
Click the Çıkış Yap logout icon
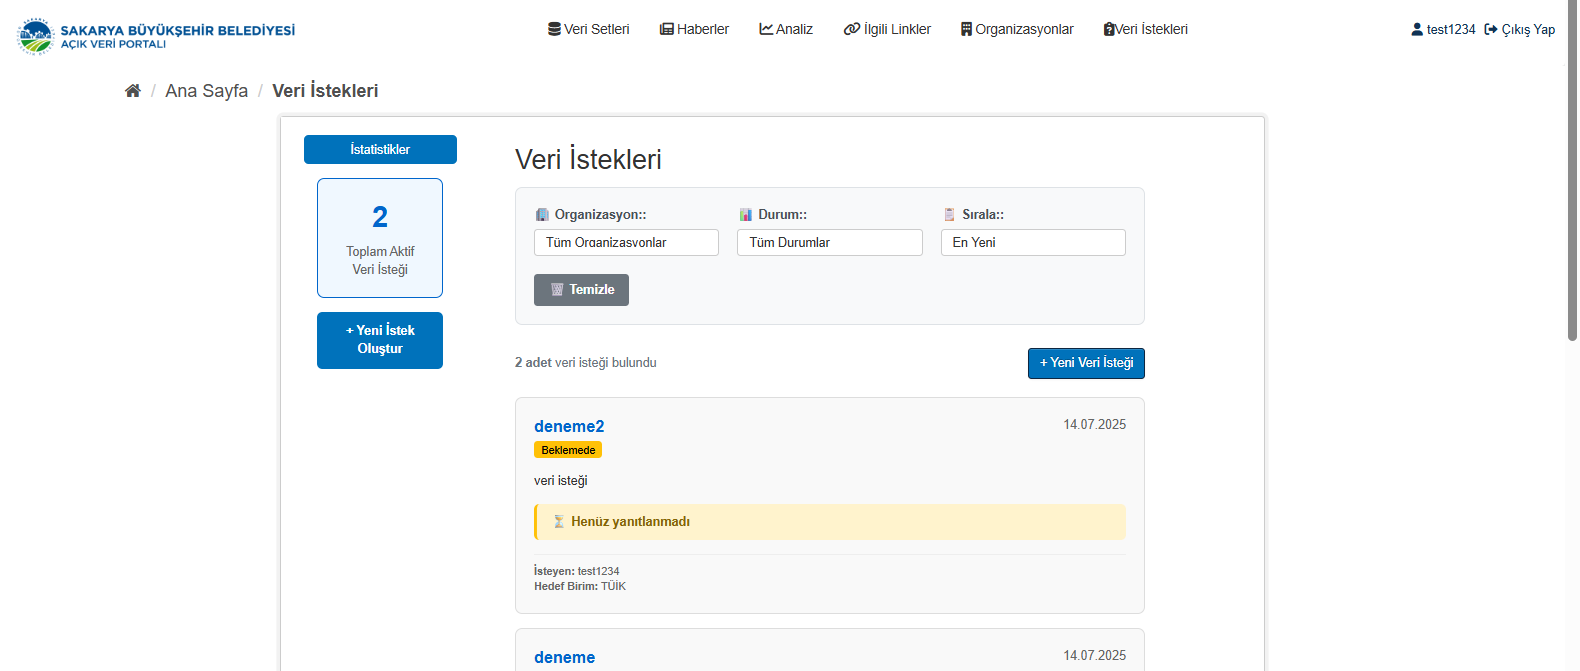pos(1491,29)
